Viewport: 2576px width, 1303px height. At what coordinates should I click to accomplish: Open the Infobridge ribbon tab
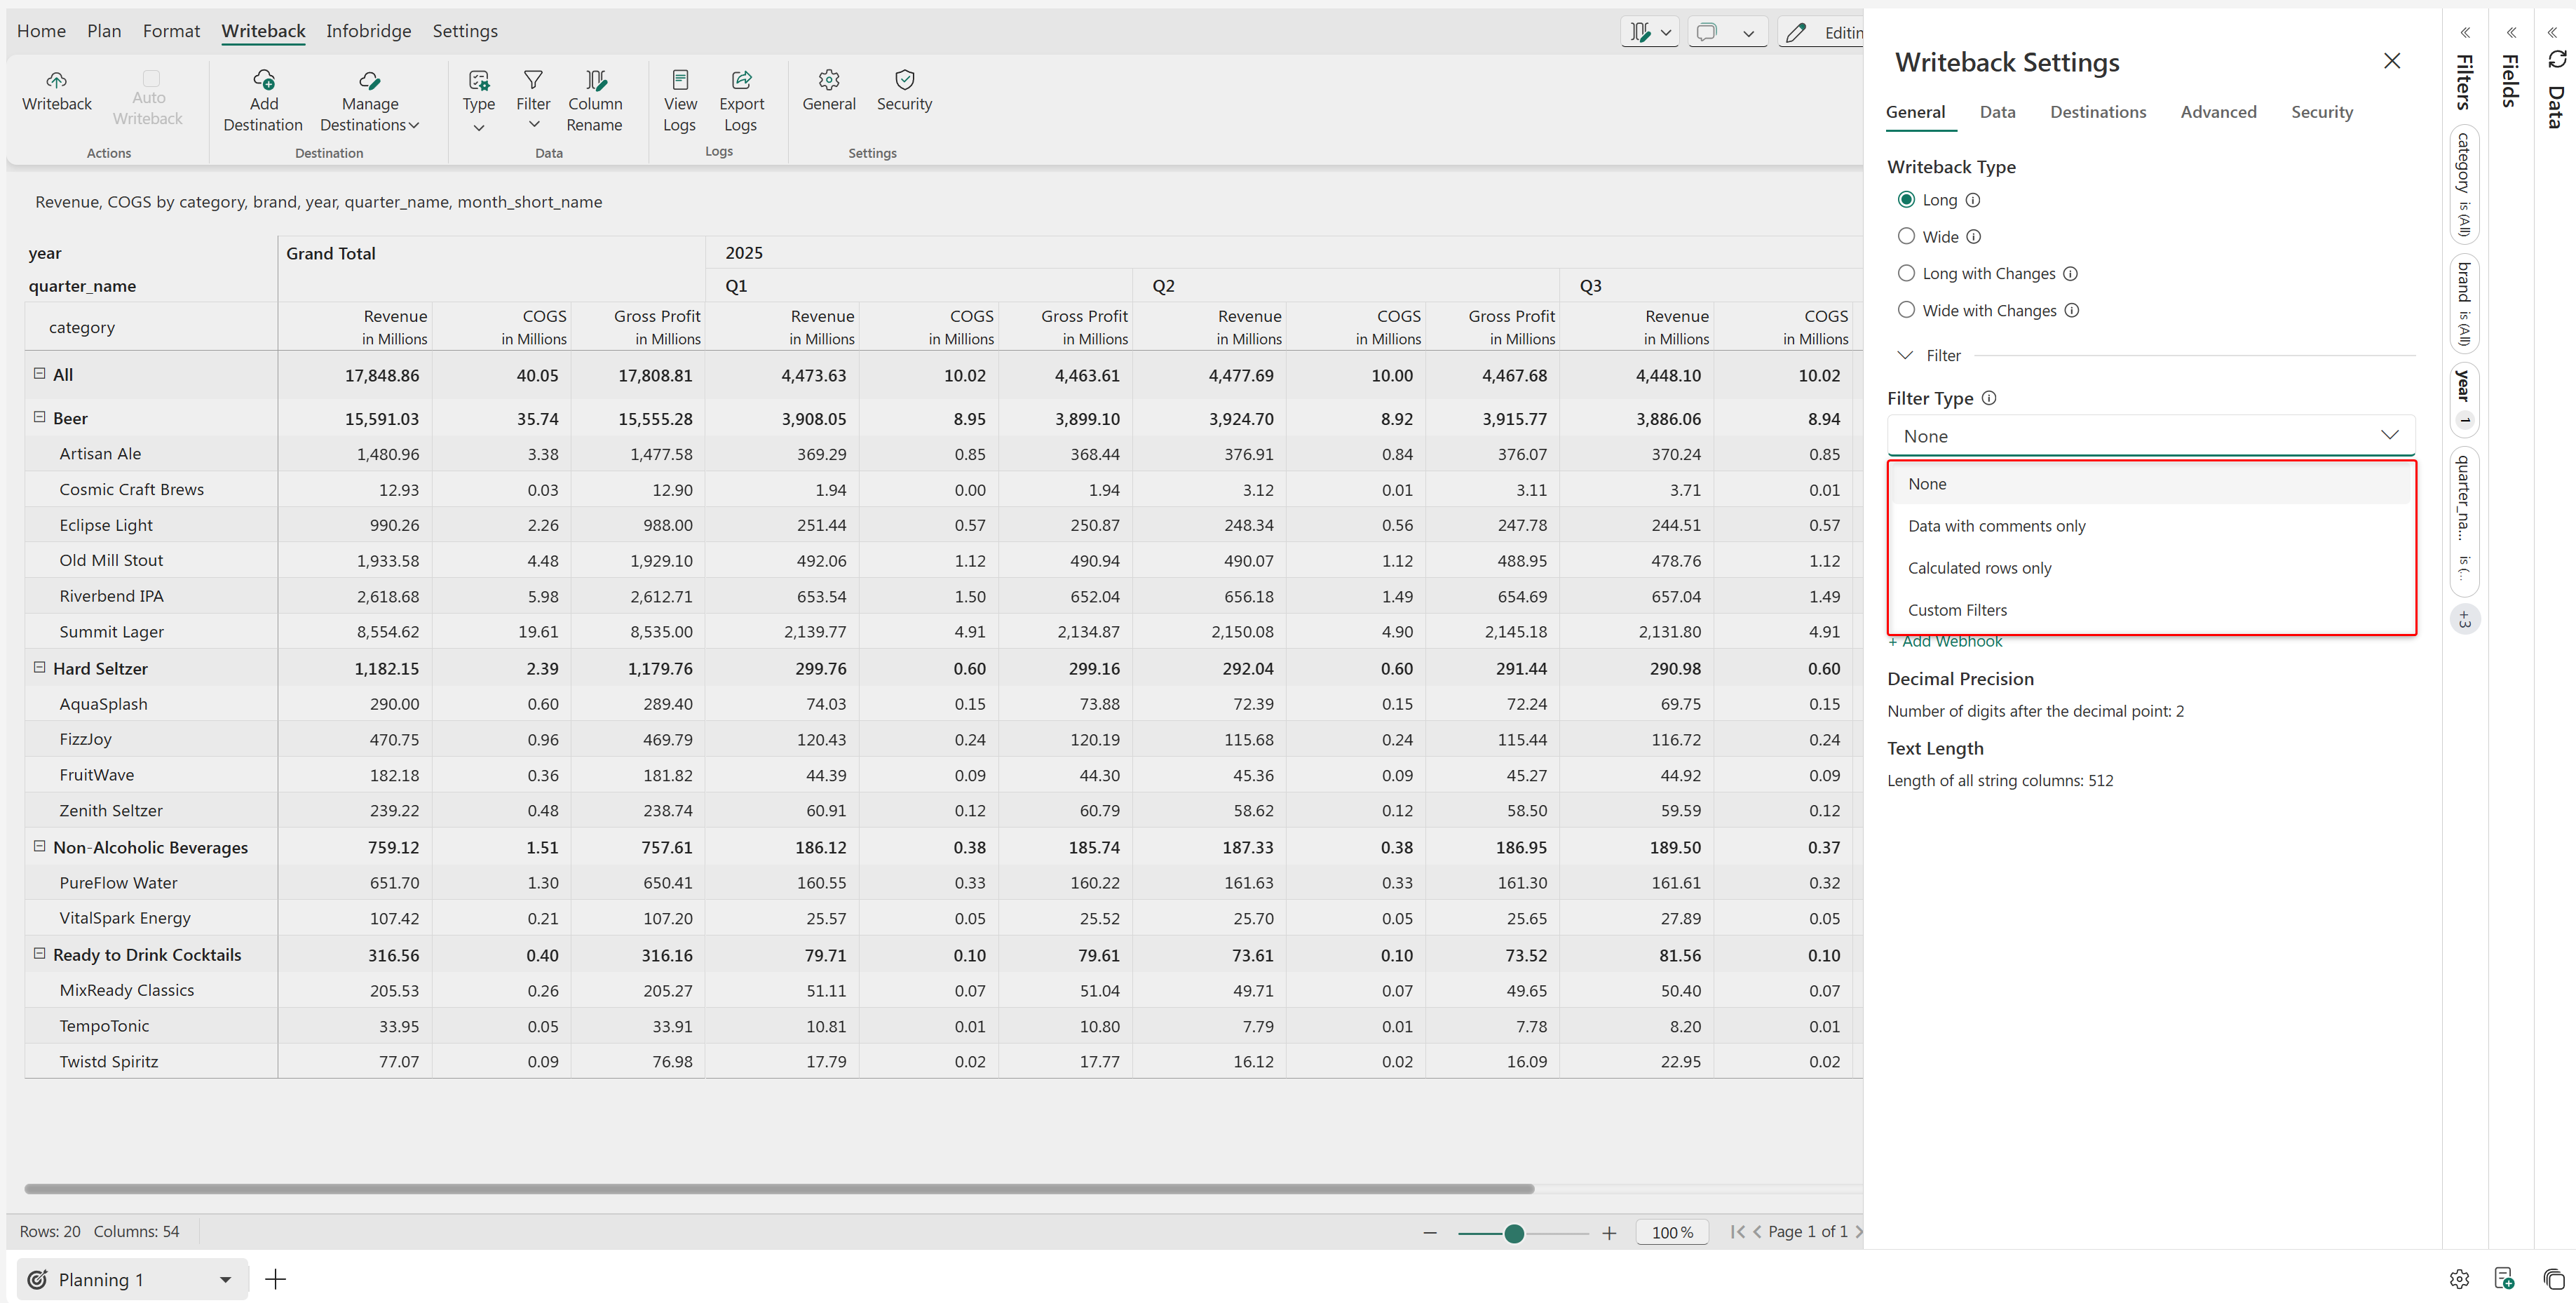(x=368, y=31)
